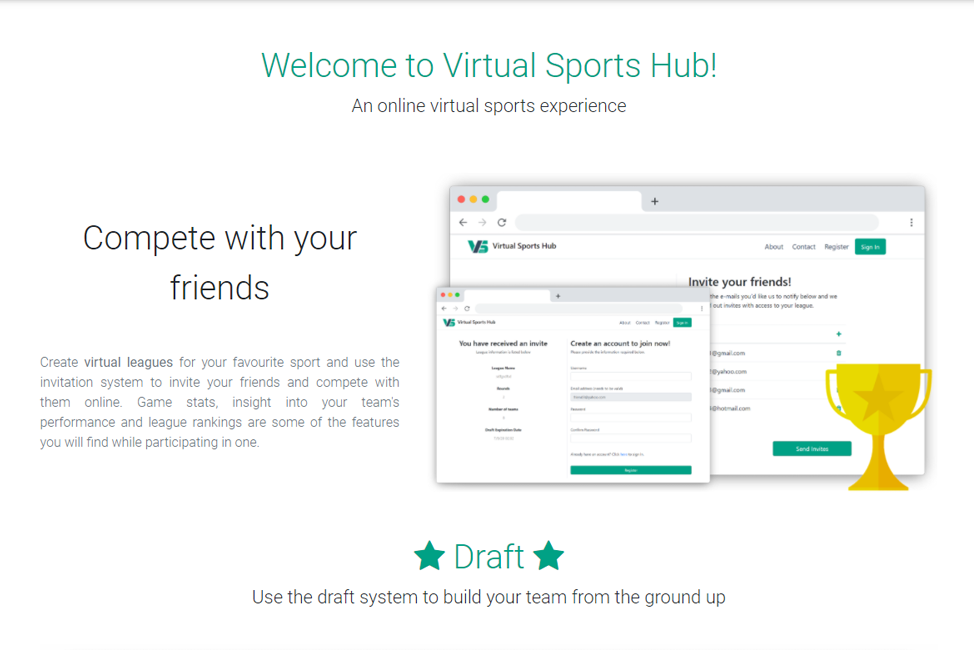The image size is (974, 650).
Task: Click the browser forward arrow
Action: click(482, 222)
